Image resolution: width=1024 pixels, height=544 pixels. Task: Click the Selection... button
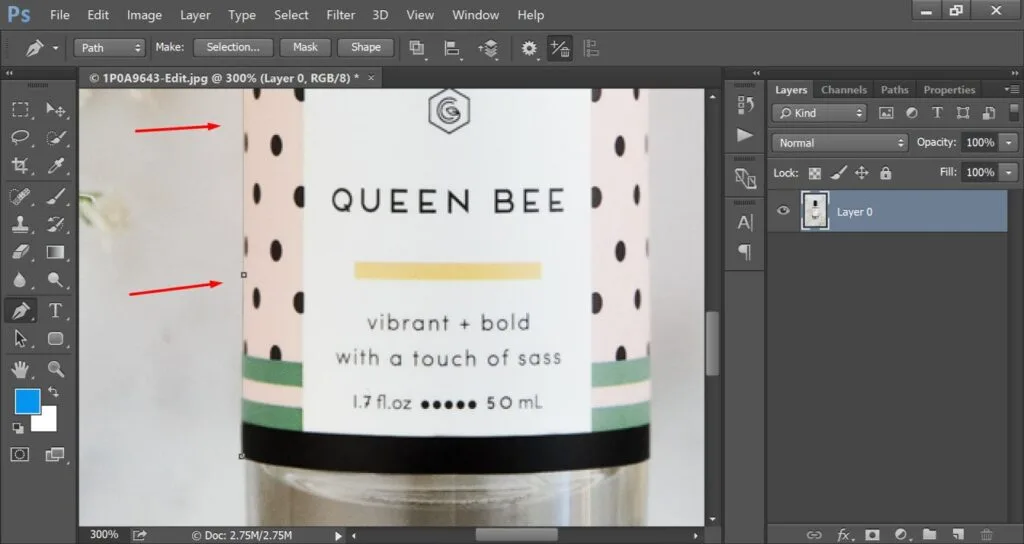(233, 47)
